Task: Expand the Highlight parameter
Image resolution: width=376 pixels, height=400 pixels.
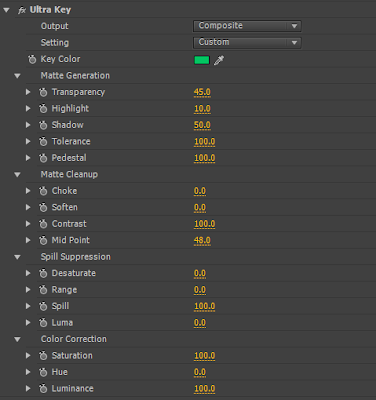Action: point(28,108)
